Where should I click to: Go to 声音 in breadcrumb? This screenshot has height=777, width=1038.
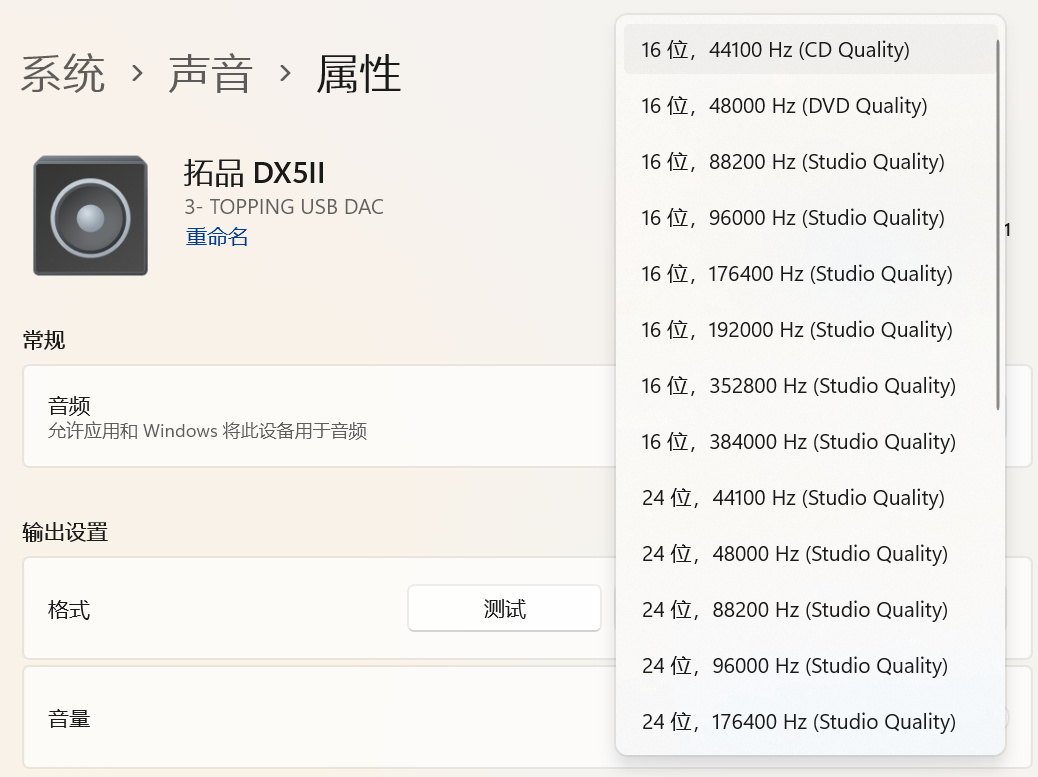click(211, 73)
